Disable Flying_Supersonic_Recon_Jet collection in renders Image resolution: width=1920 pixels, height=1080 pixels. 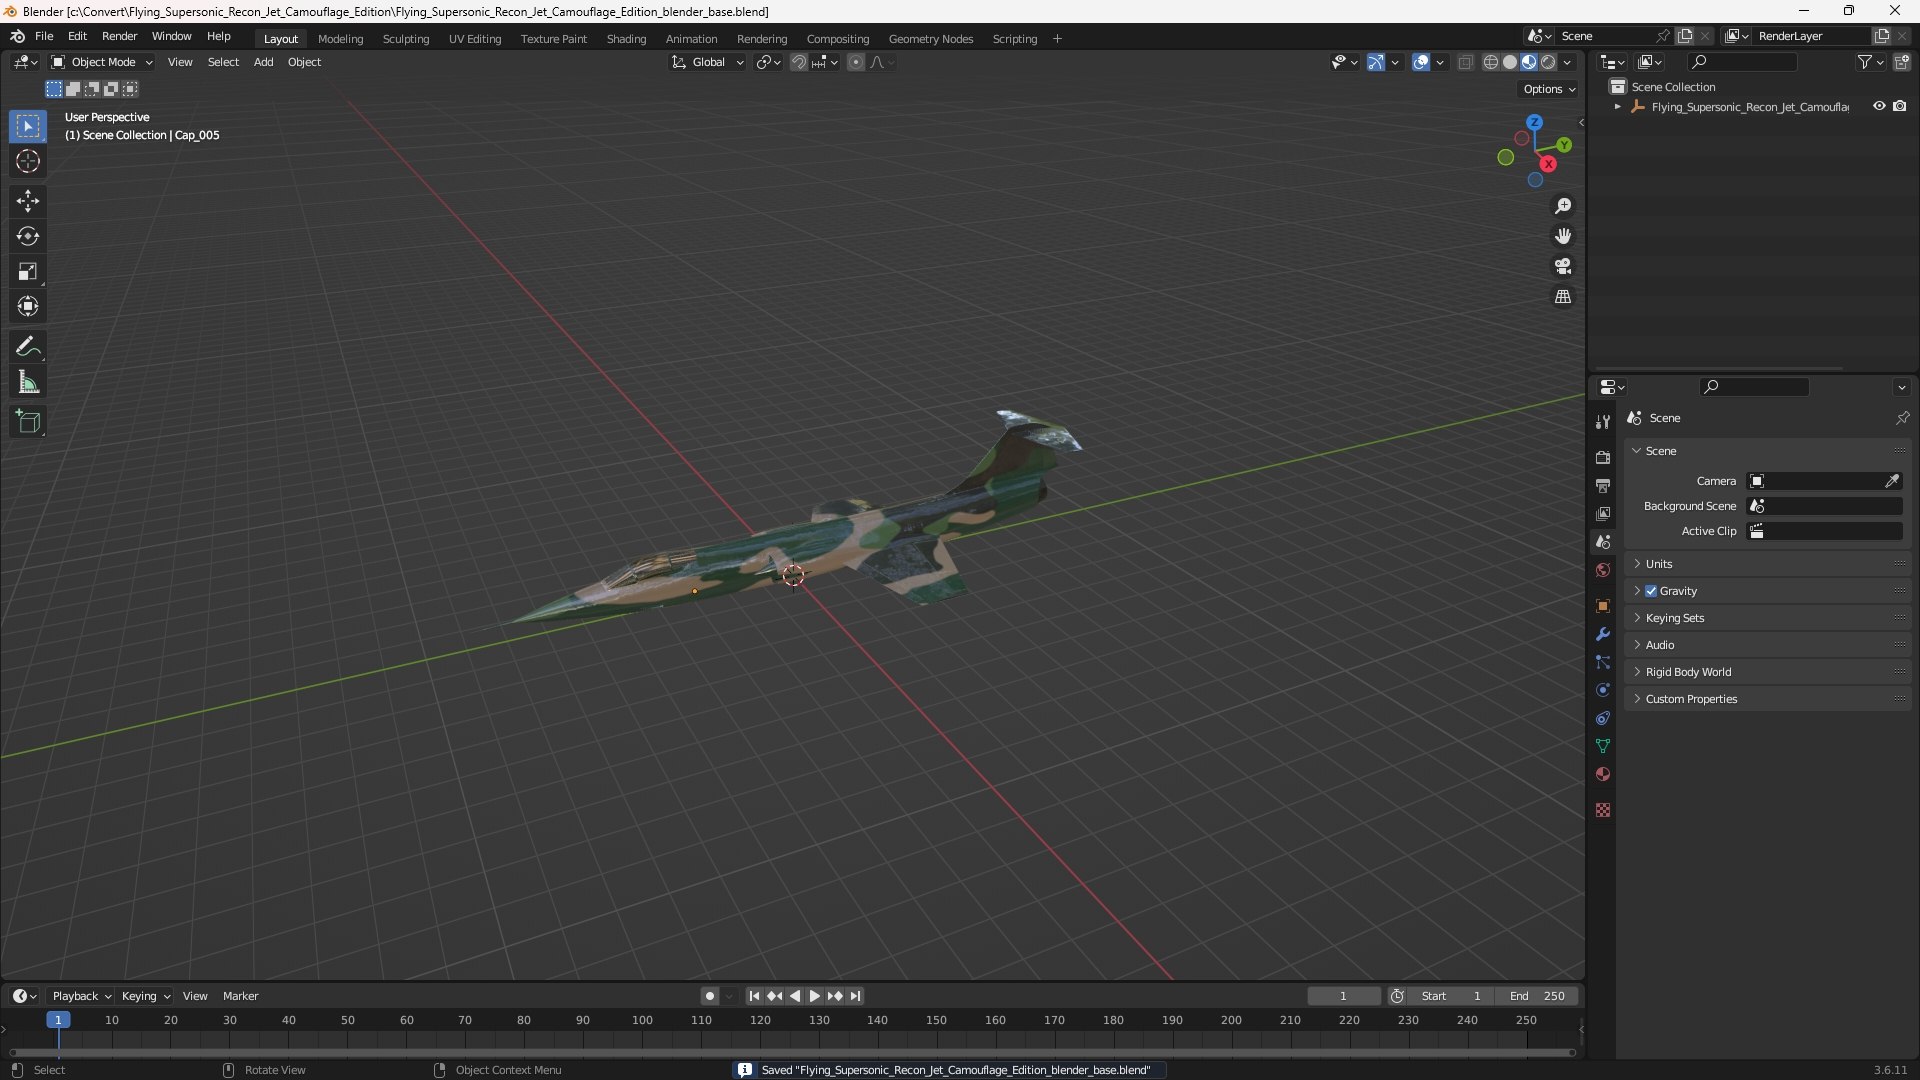(x=1900, y=106)
